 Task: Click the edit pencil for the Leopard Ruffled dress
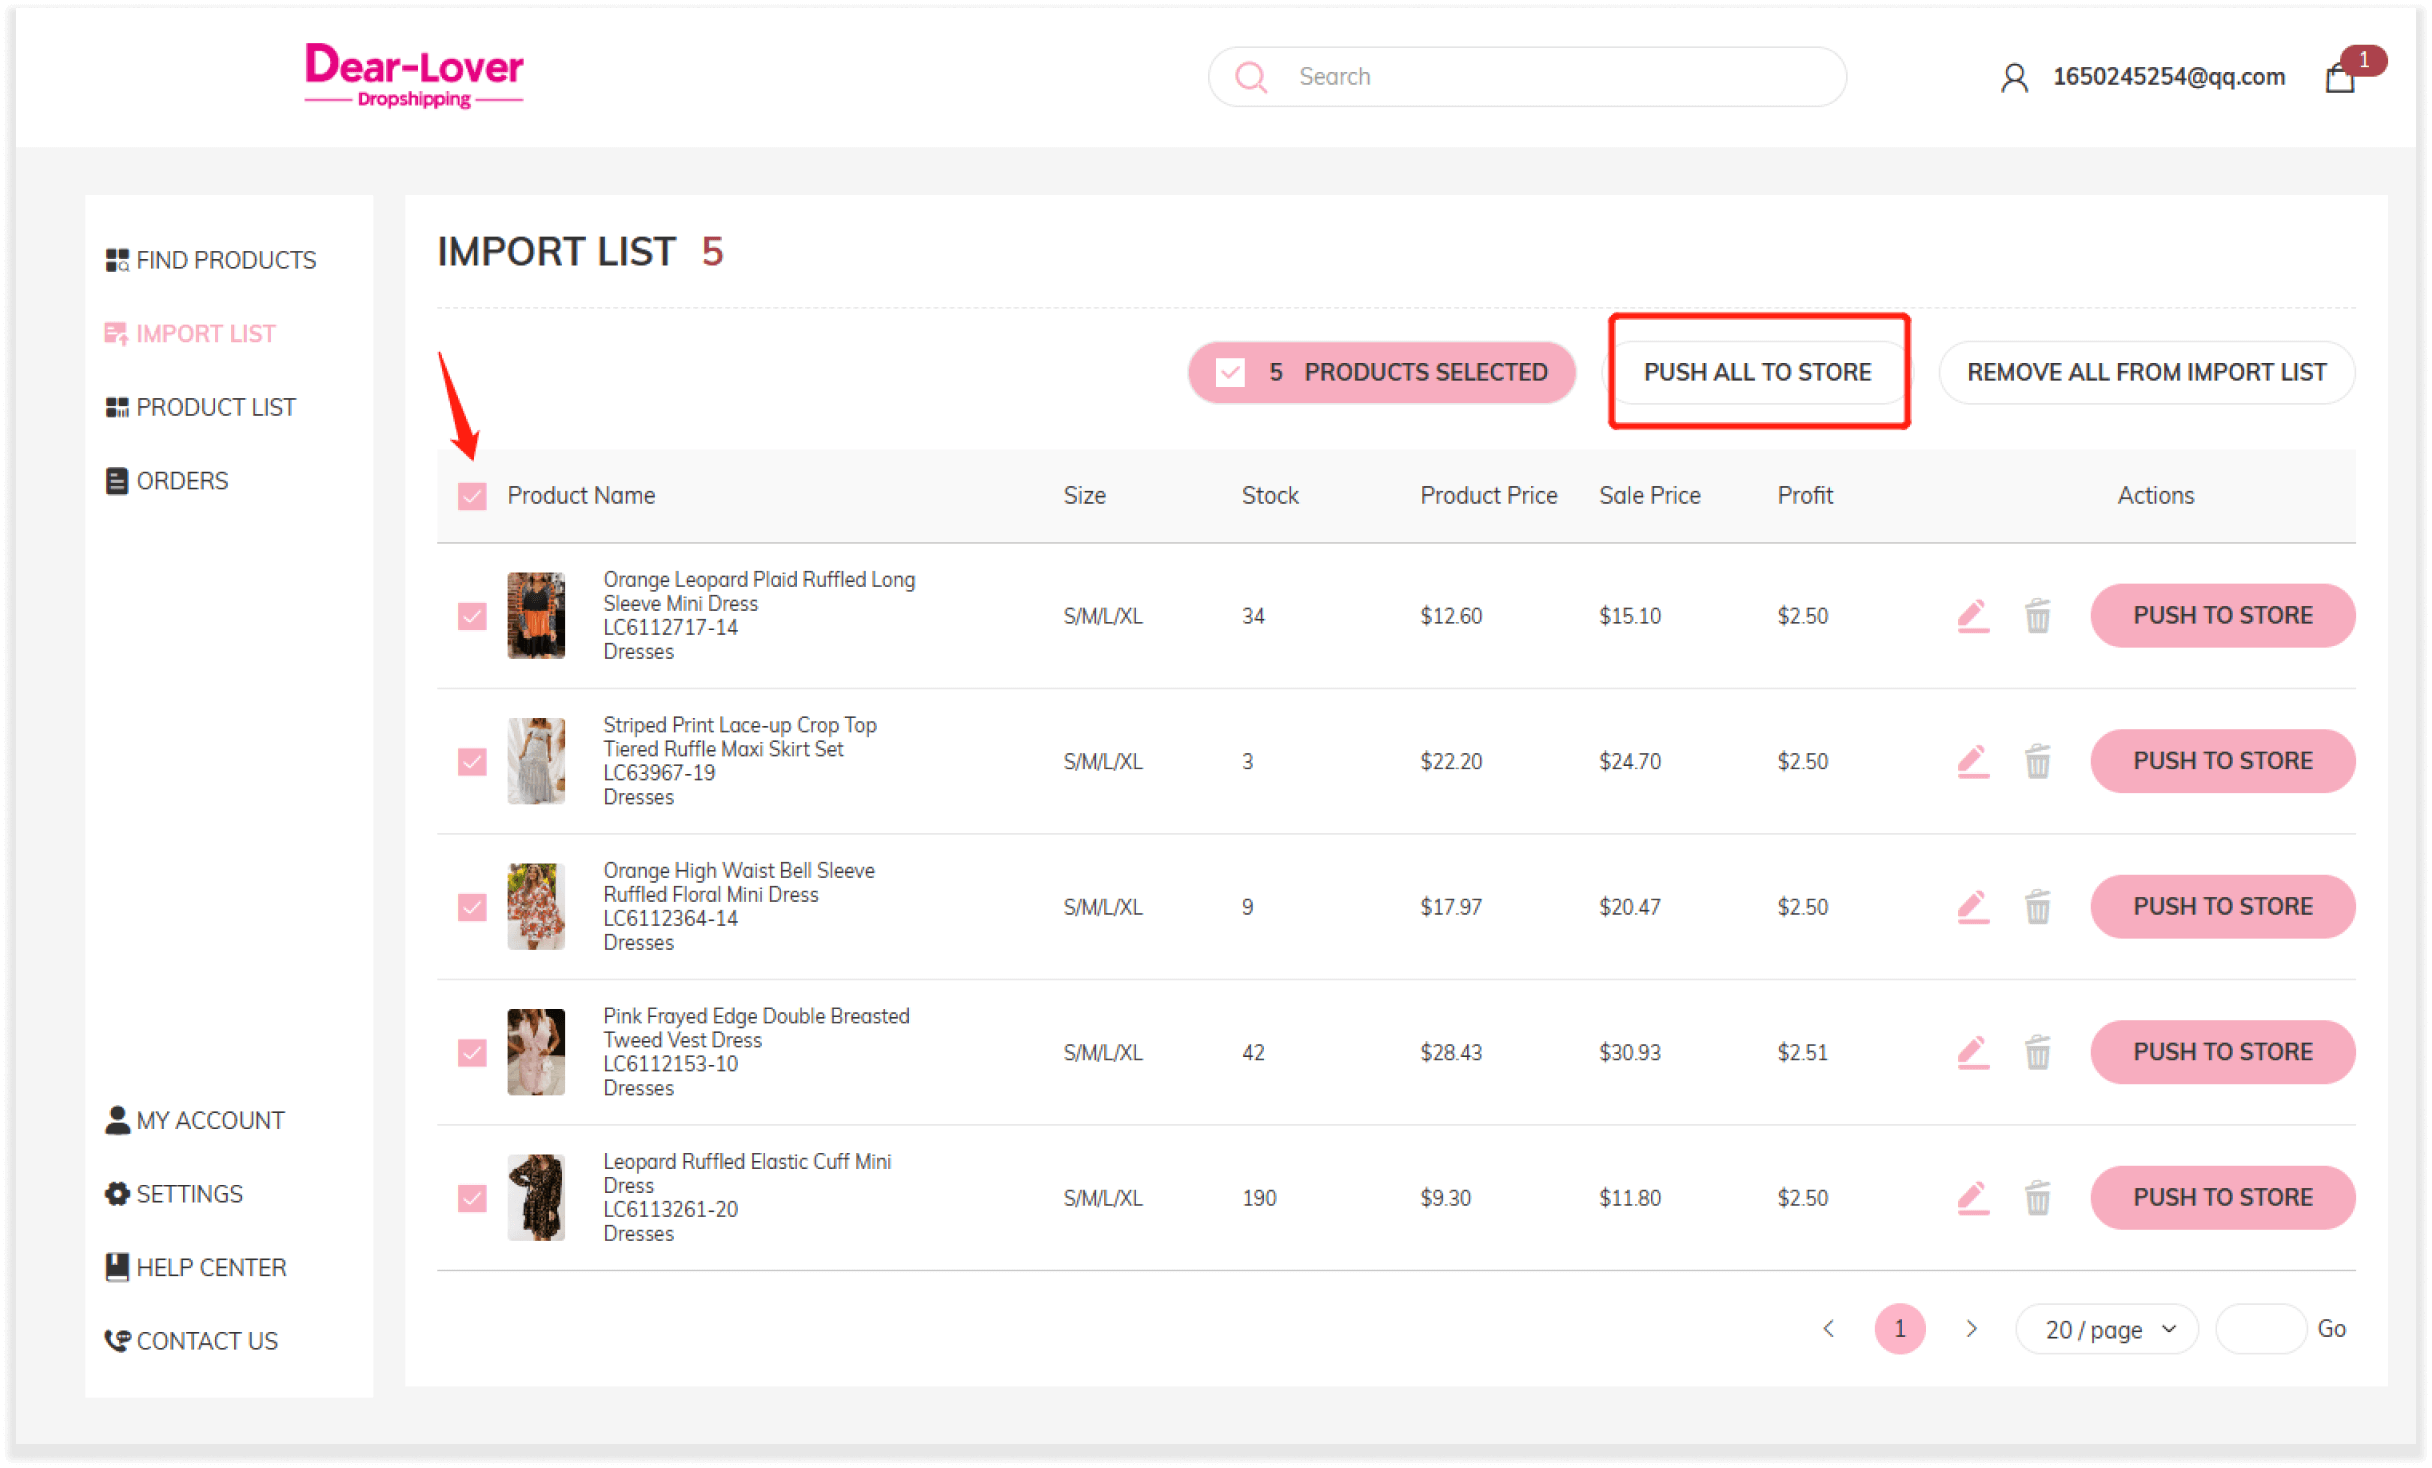tap(1972, 1197)
